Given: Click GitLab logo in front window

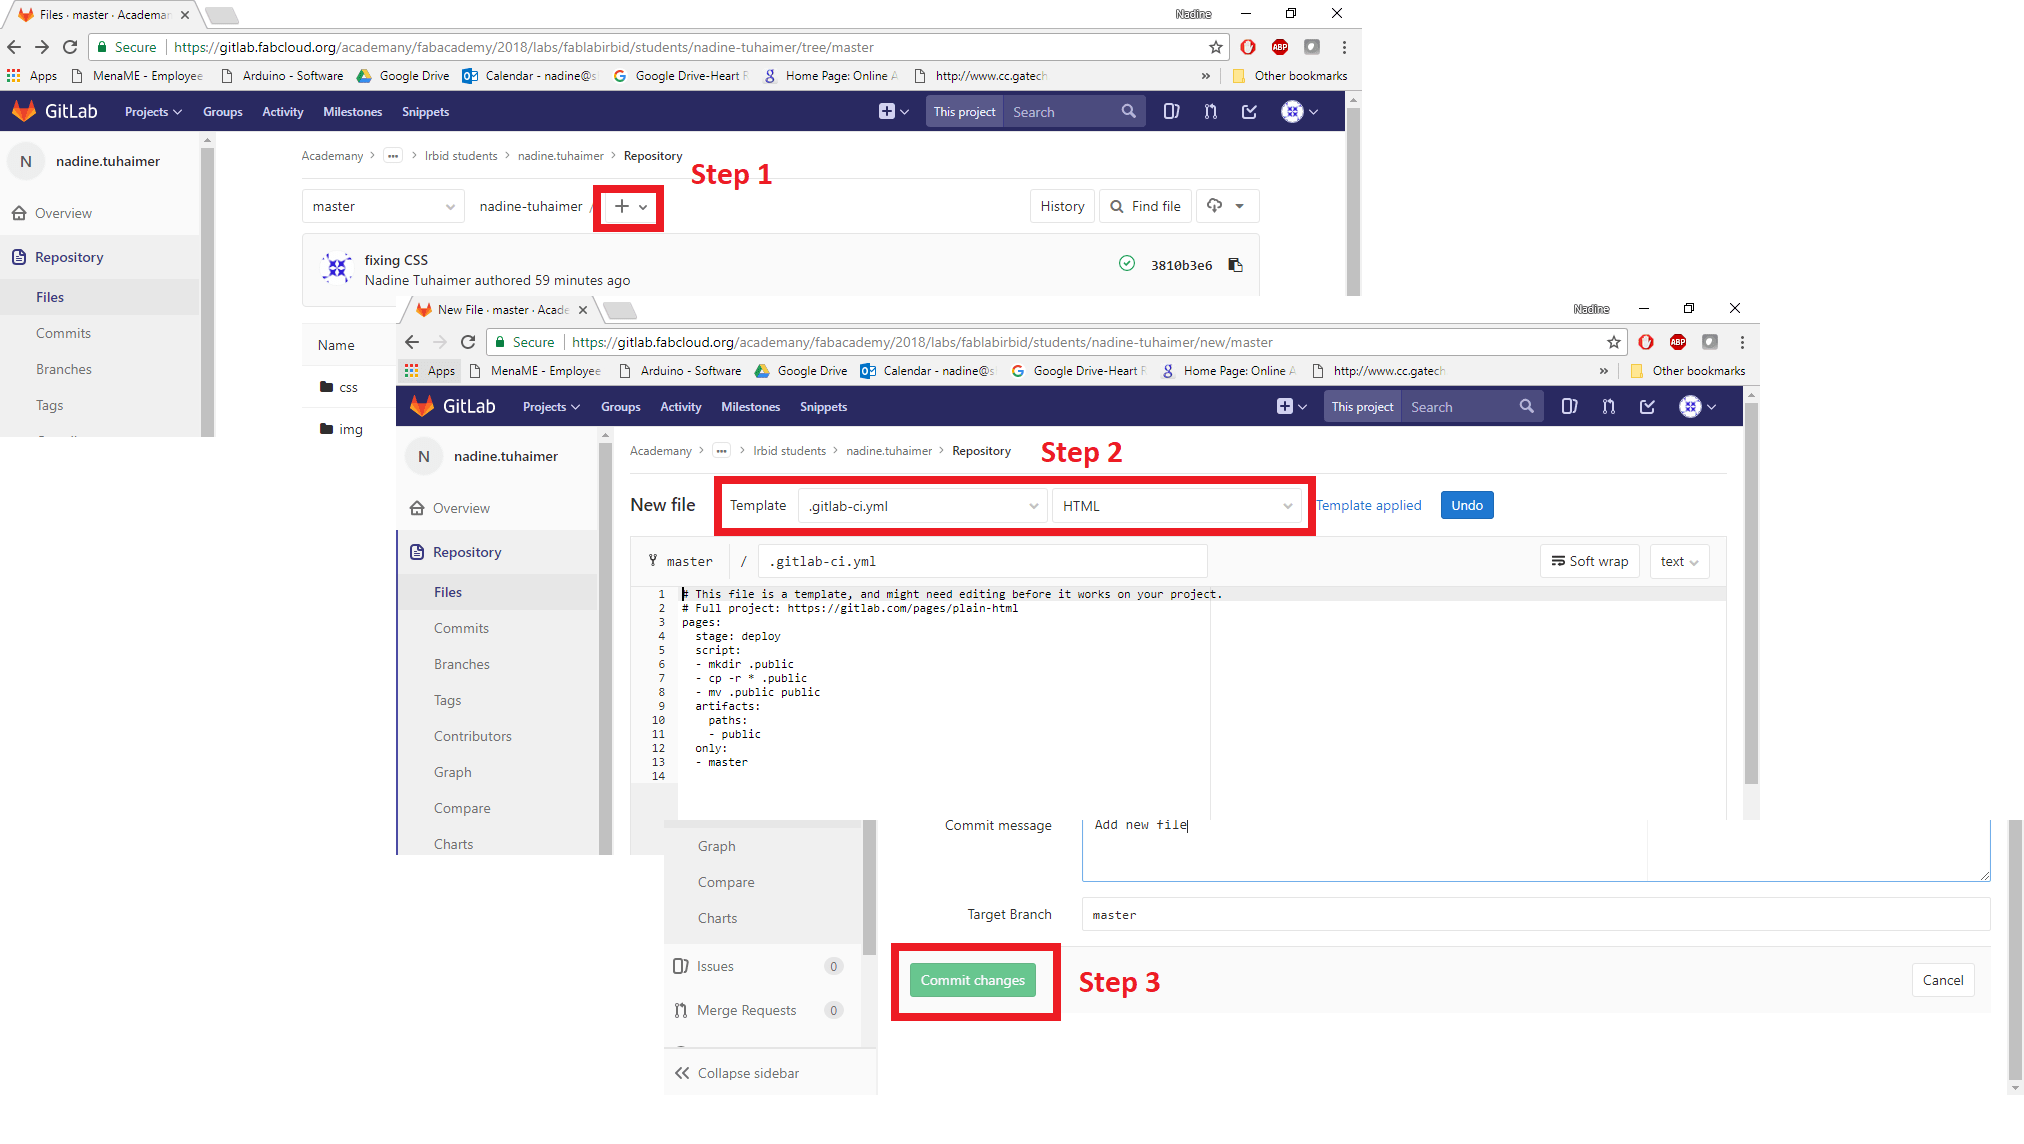Looking at the screenshot, I should [x=453, y=407].
